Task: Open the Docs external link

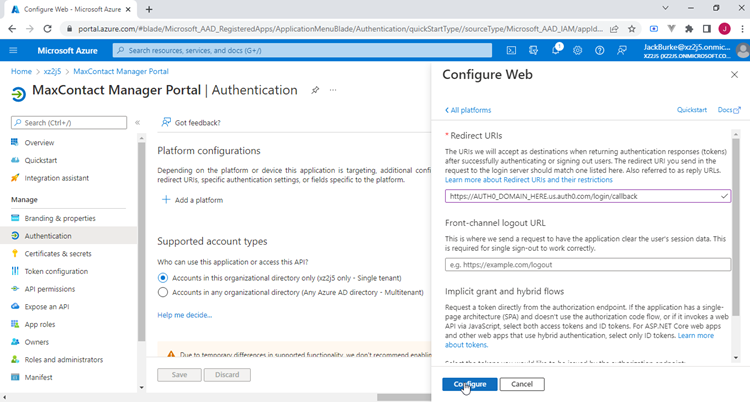Action: point(729,110)
